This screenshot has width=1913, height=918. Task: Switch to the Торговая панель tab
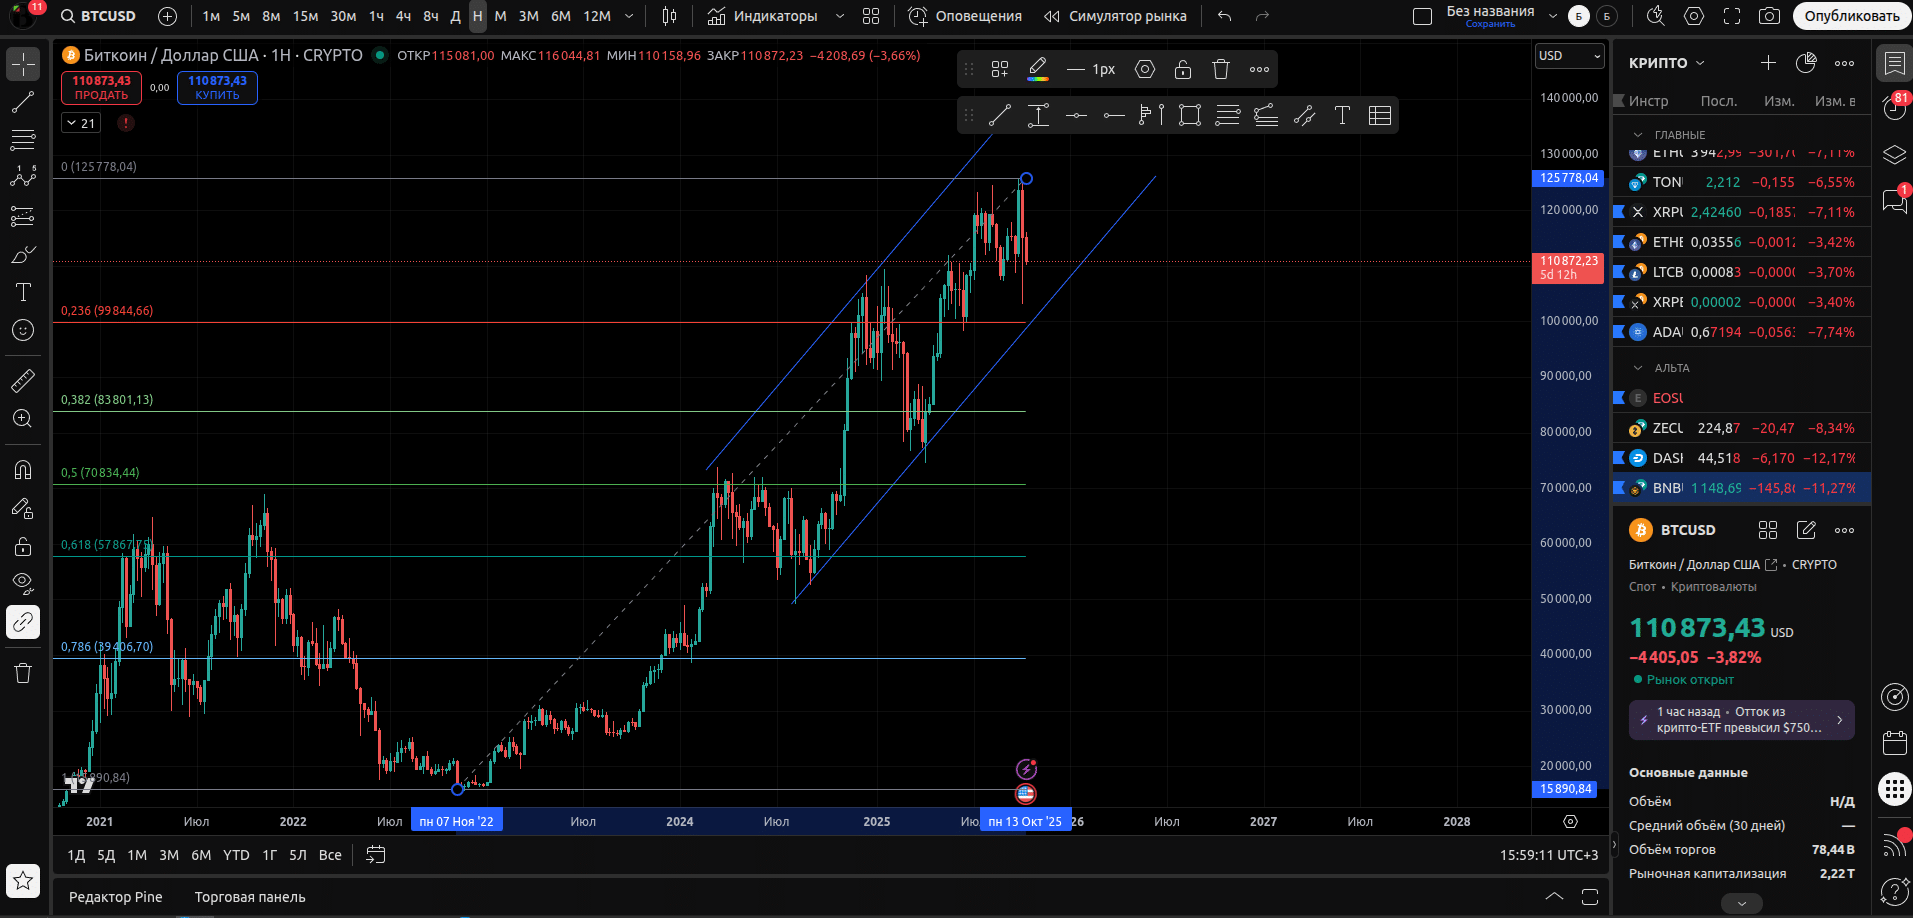point(250,897)
